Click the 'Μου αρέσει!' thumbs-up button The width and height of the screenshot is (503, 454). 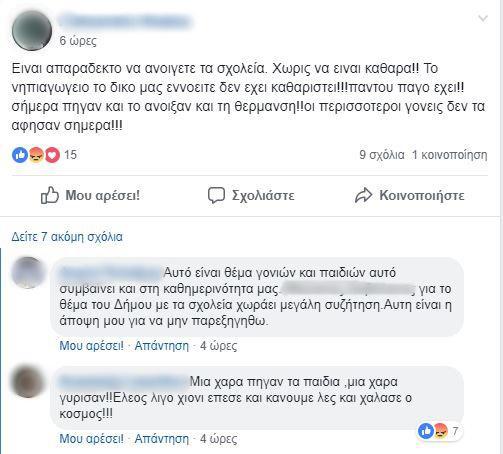[90, 195]
